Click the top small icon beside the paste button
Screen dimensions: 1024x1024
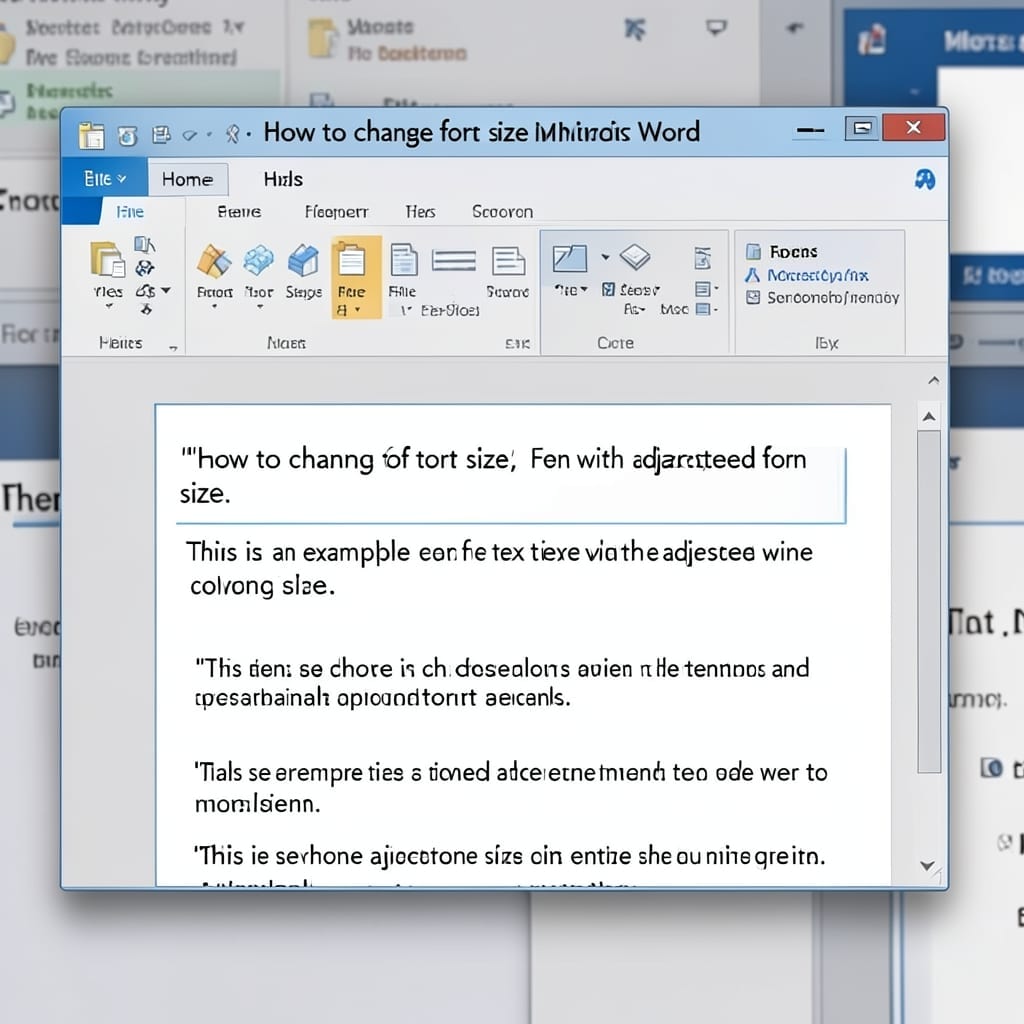point(144,245)
